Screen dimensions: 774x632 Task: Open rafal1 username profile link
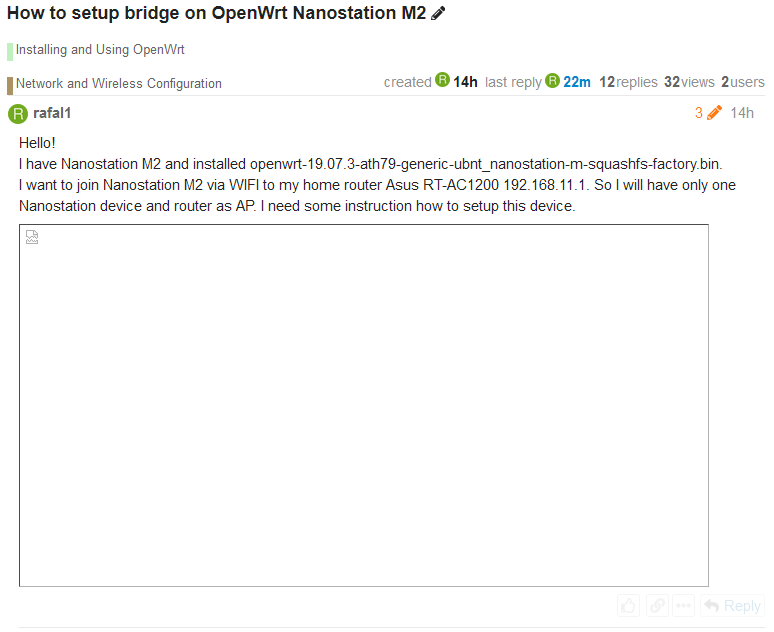click(x=52, y=113)
